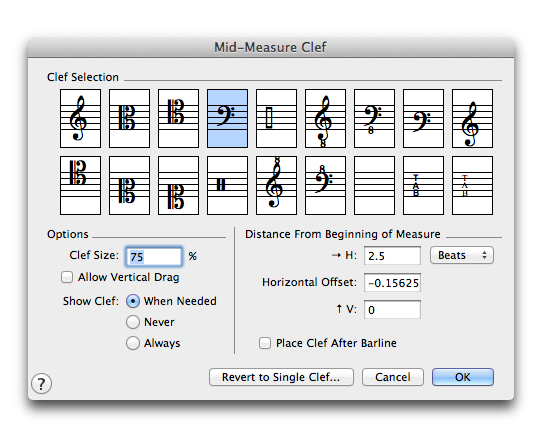This screenshot has height=436, width=542.
Task: Check Place Clef After Barline
Action: pyautogui.click(x=265, y=343)
